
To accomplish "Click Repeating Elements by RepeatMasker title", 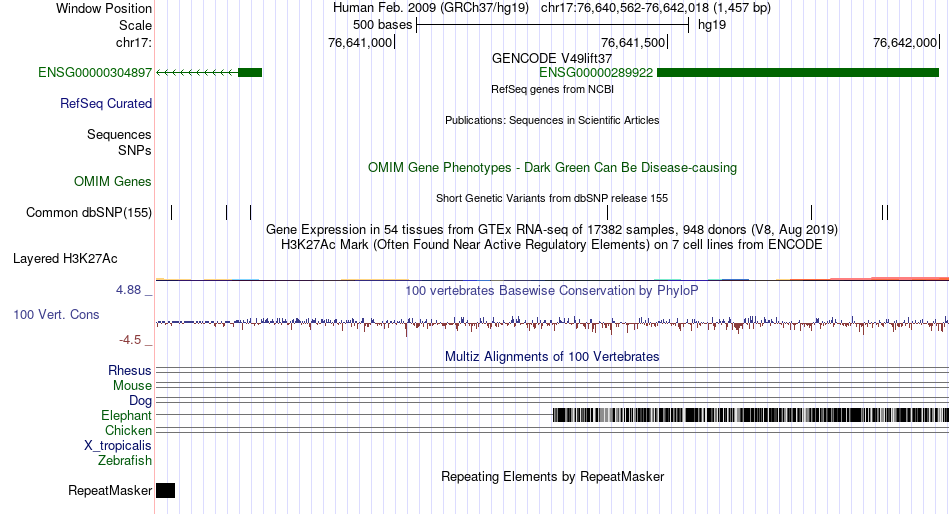I will (x=552, y=476).
